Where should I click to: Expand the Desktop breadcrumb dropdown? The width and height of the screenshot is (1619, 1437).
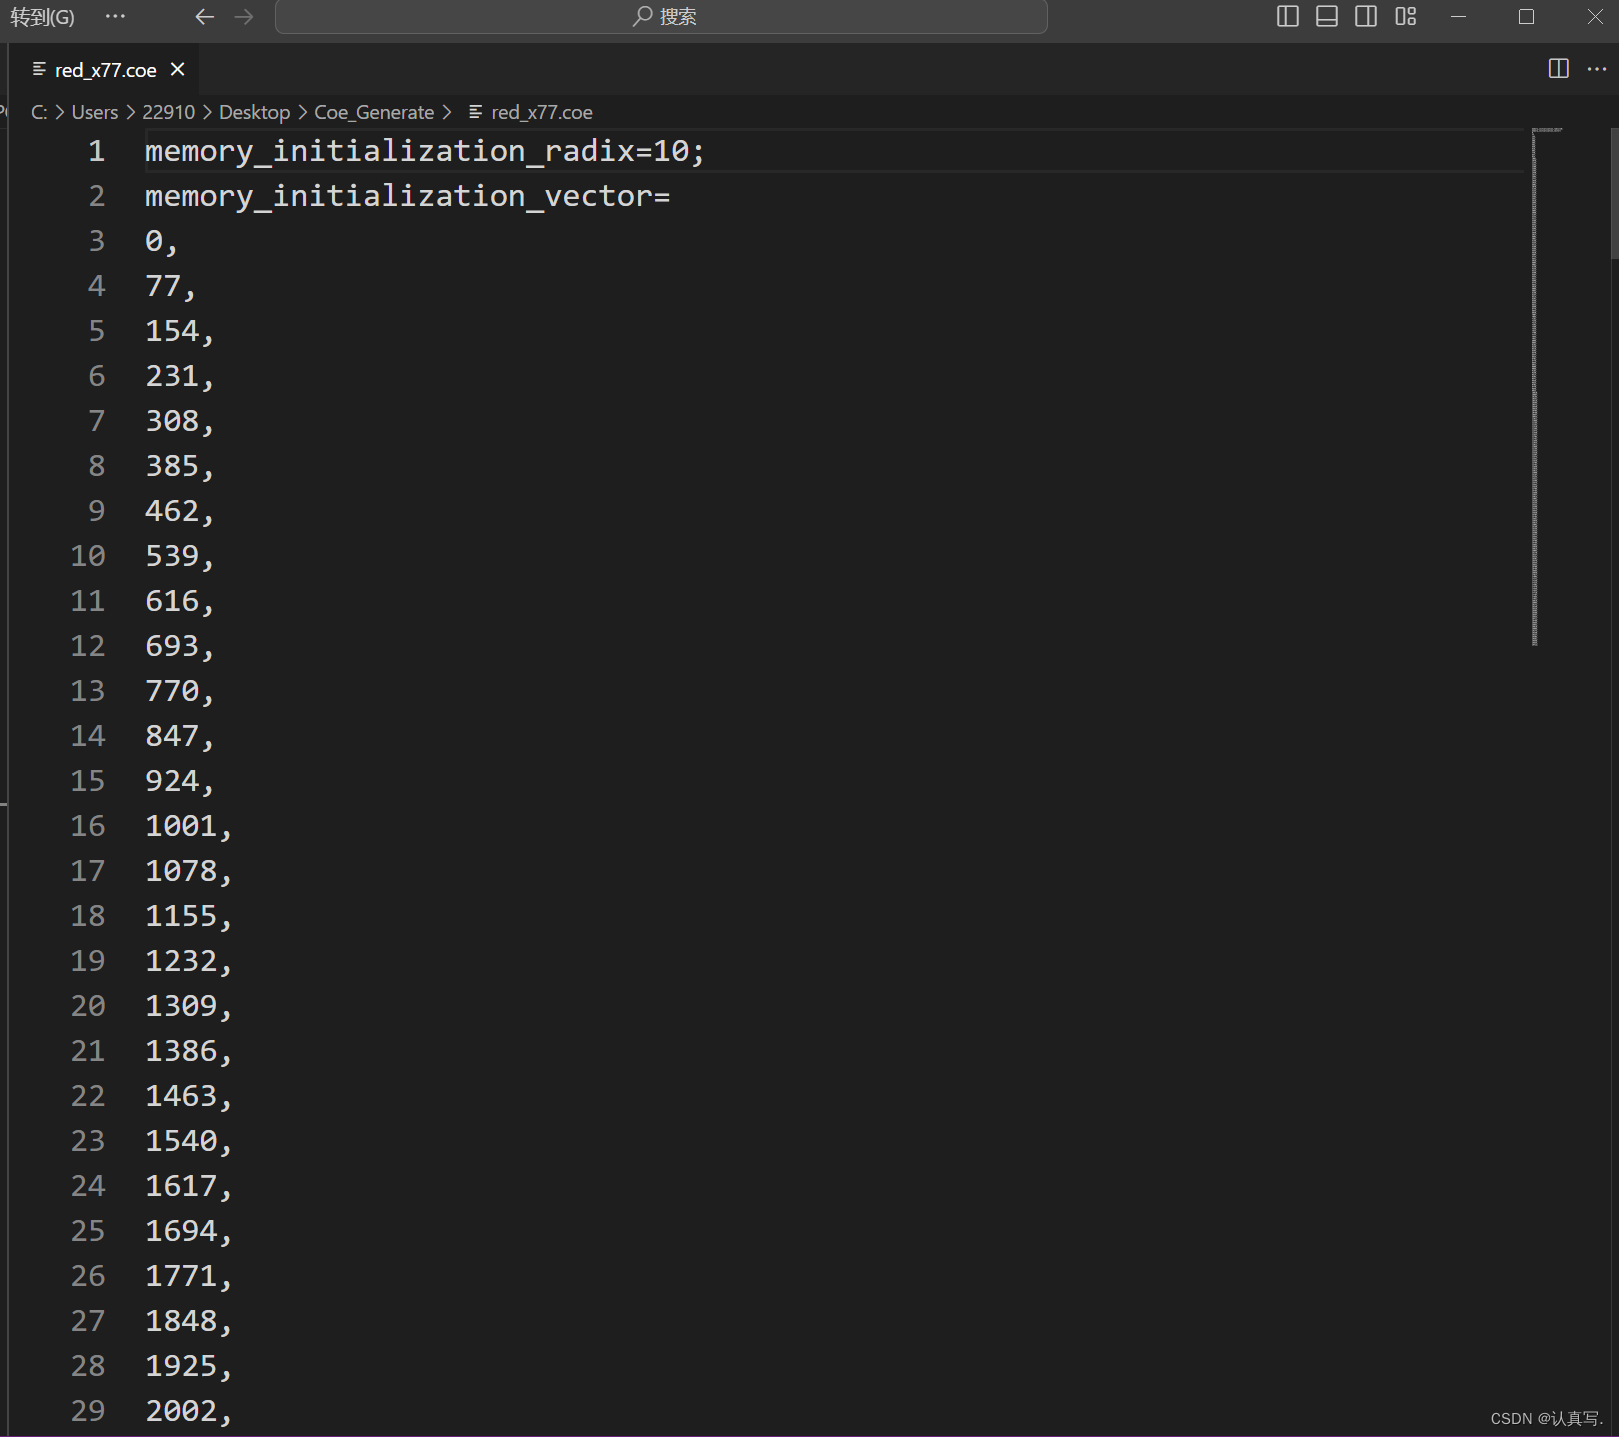254,112
